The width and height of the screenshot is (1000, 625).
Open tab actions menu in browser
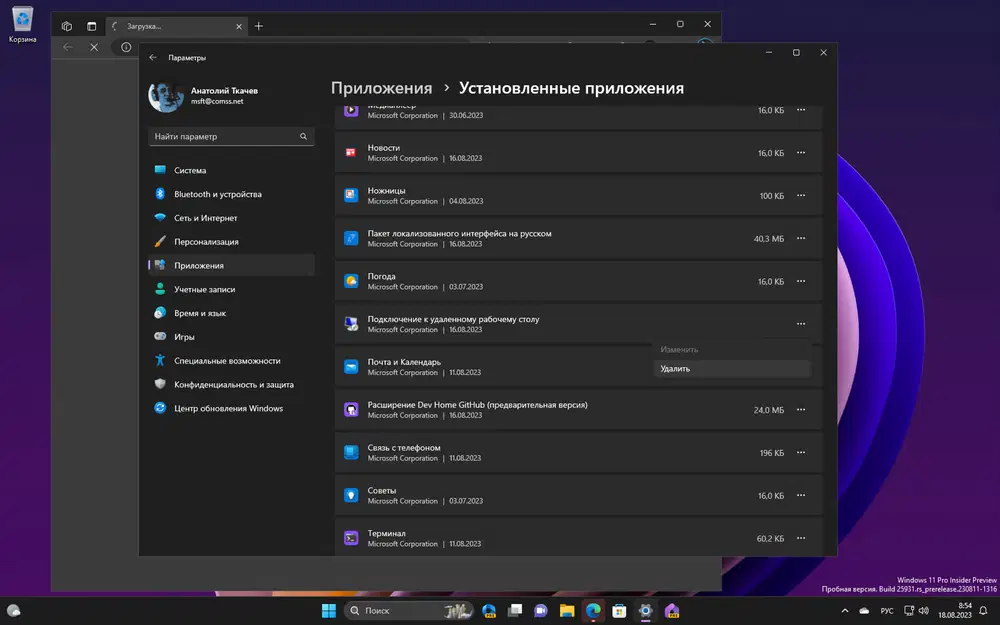click(92, 26)
